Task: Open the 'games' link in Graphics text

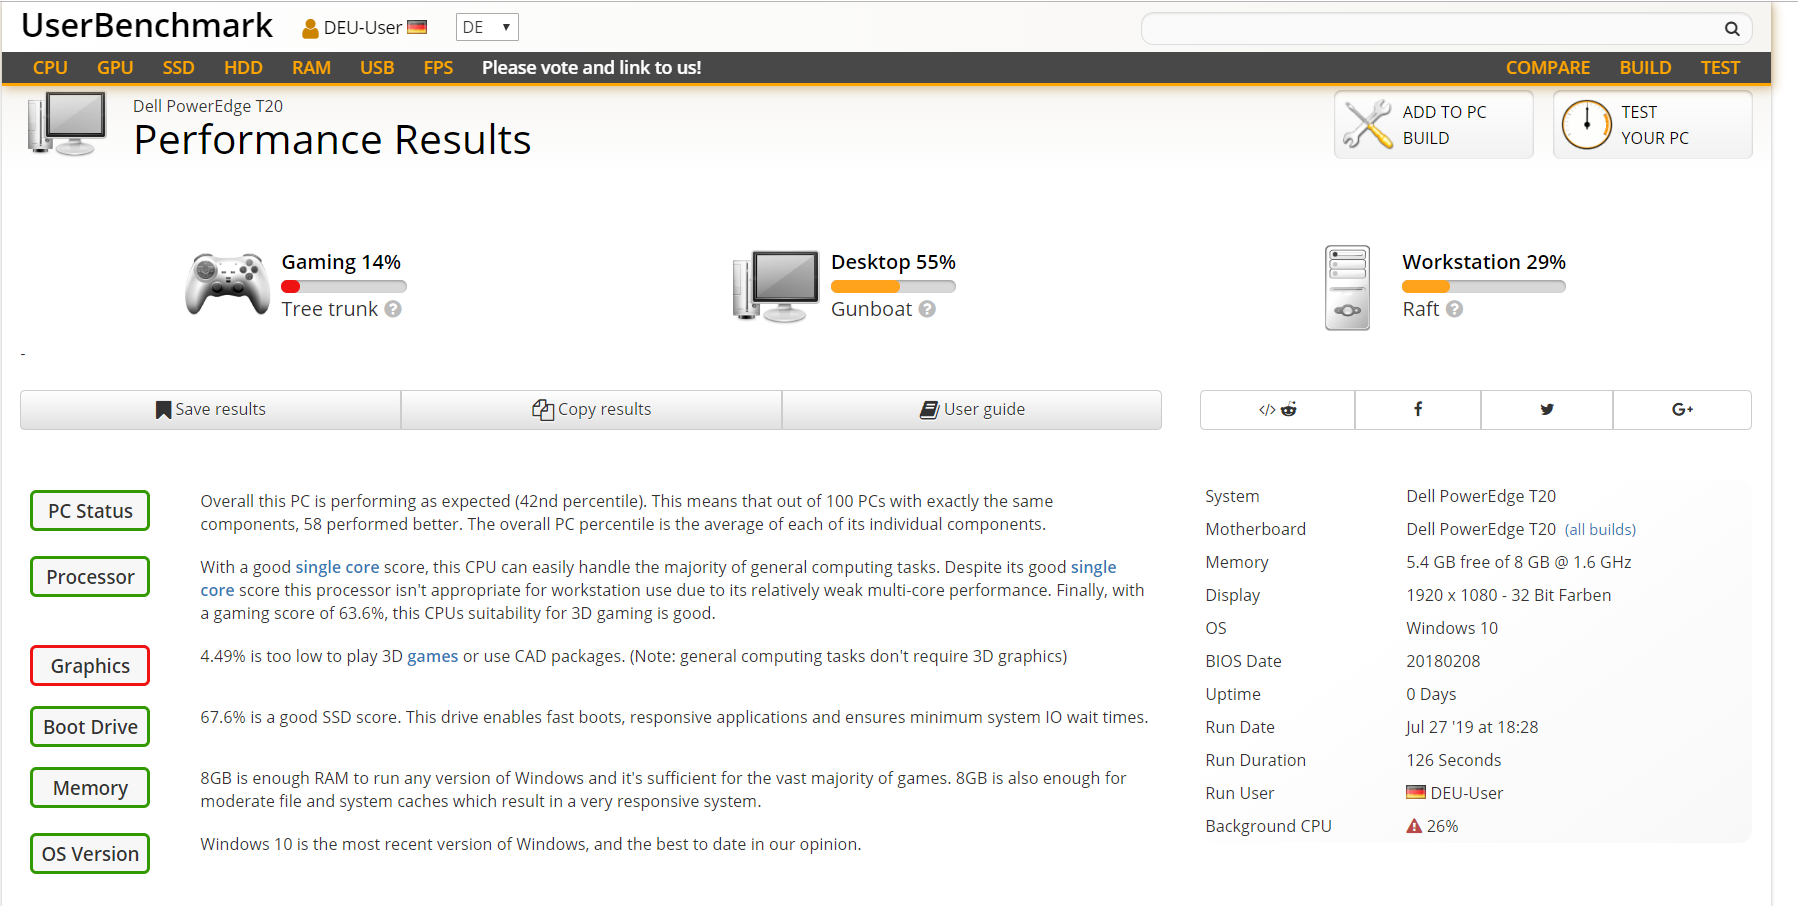Action: pos(433,656)
